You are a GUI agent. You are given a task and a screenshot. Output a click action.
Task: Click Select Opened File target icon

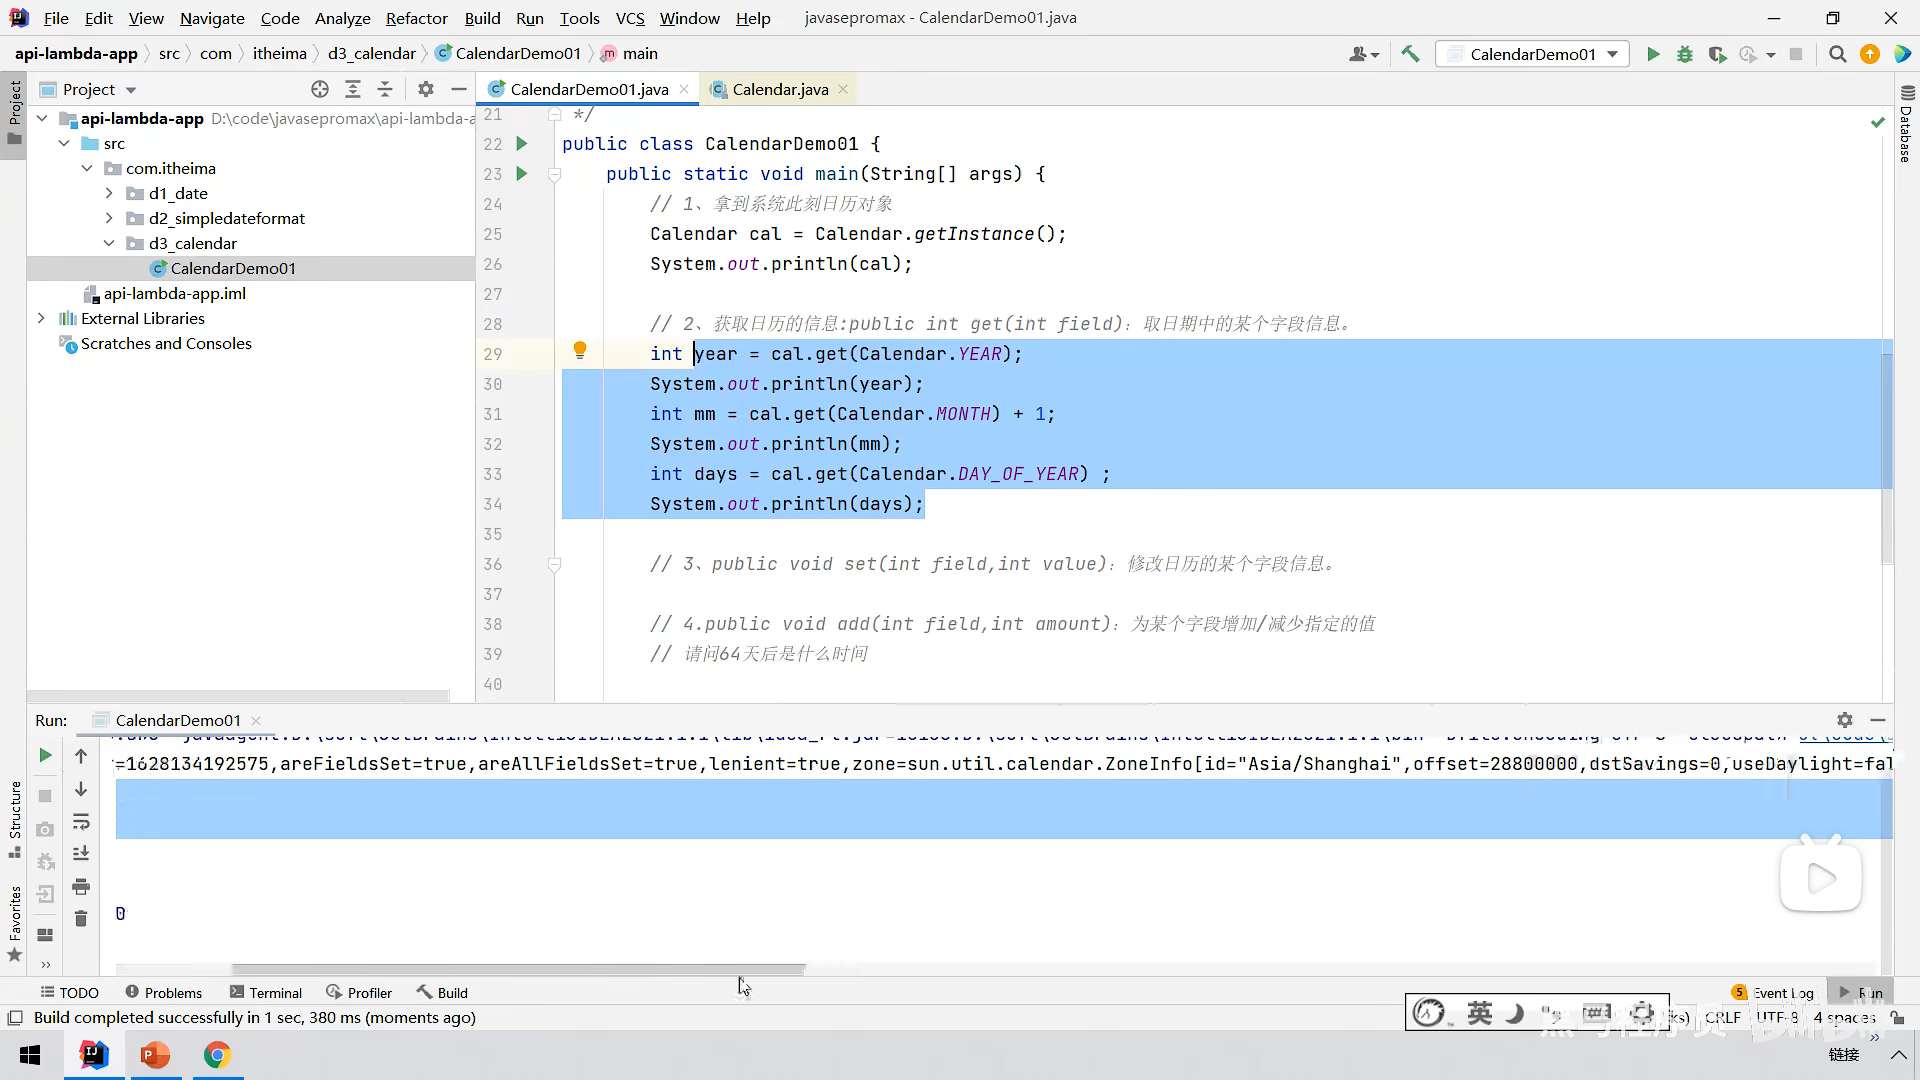320,89
